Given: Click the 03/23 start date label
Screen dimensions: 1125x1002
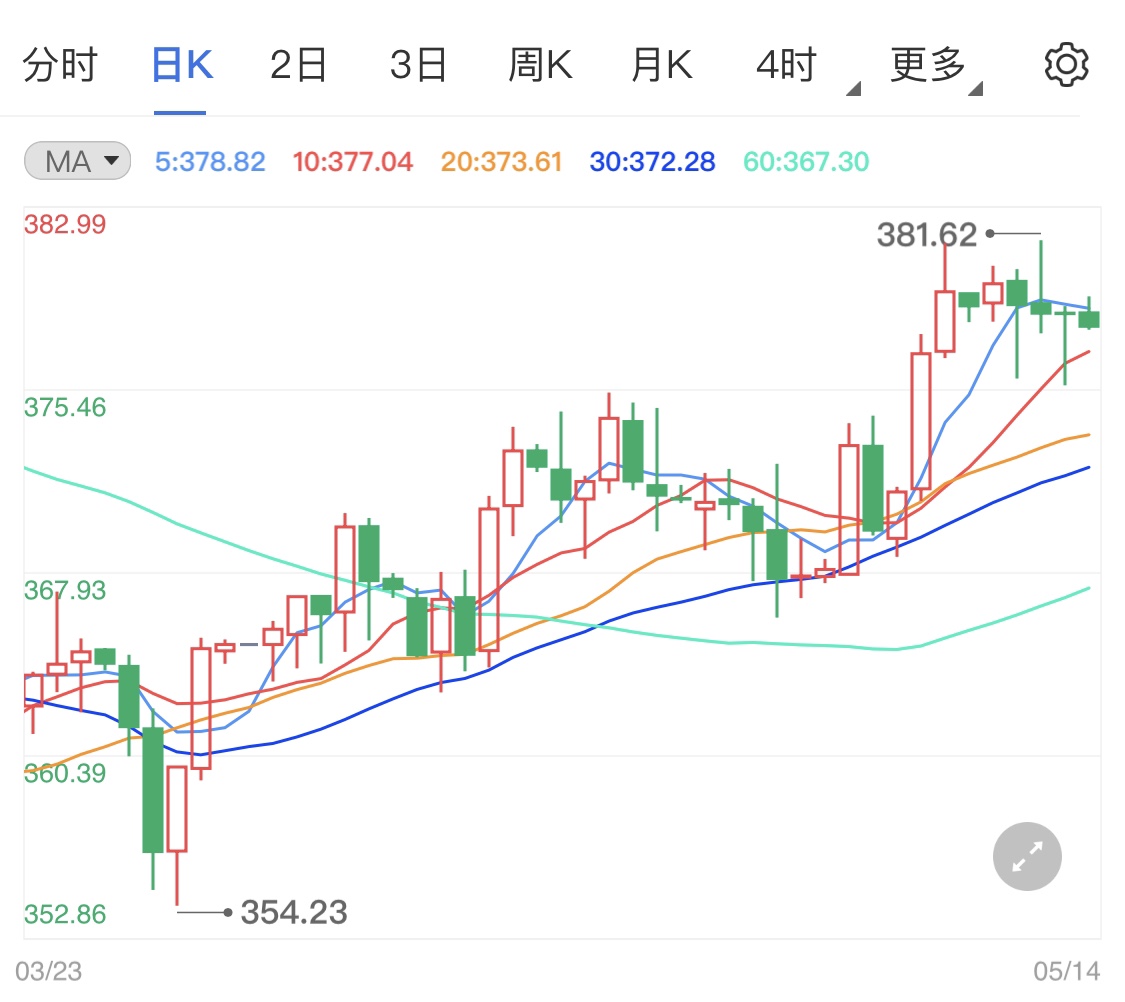Looking at the screenshot, I should 49,971.
